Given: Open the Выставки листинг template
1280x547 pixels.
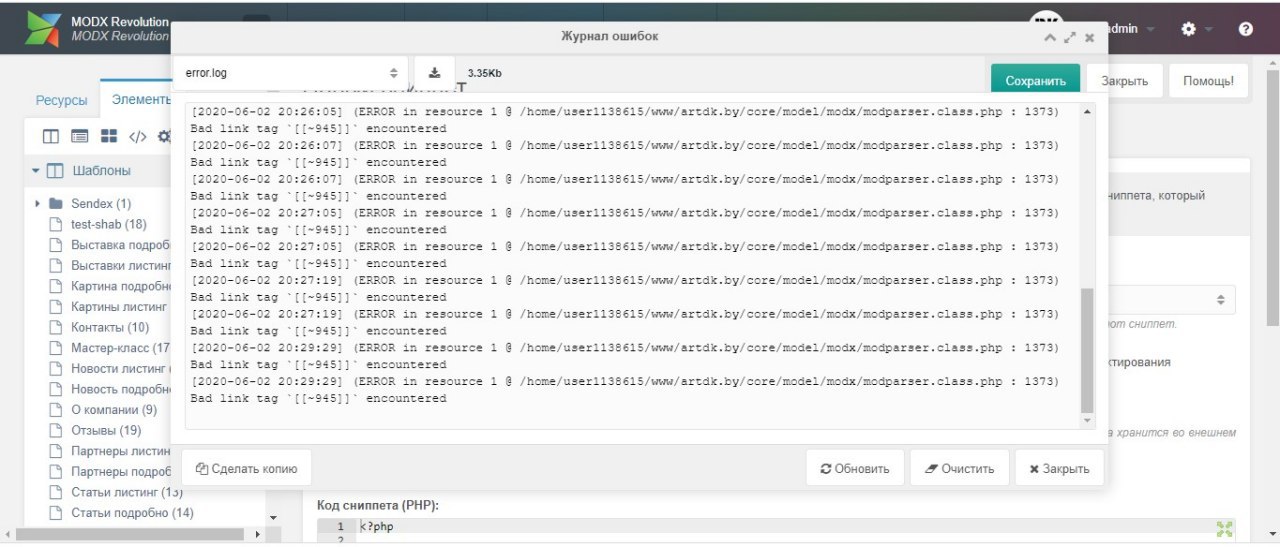Looking at the screenshot, I should (x=121, y=265).
